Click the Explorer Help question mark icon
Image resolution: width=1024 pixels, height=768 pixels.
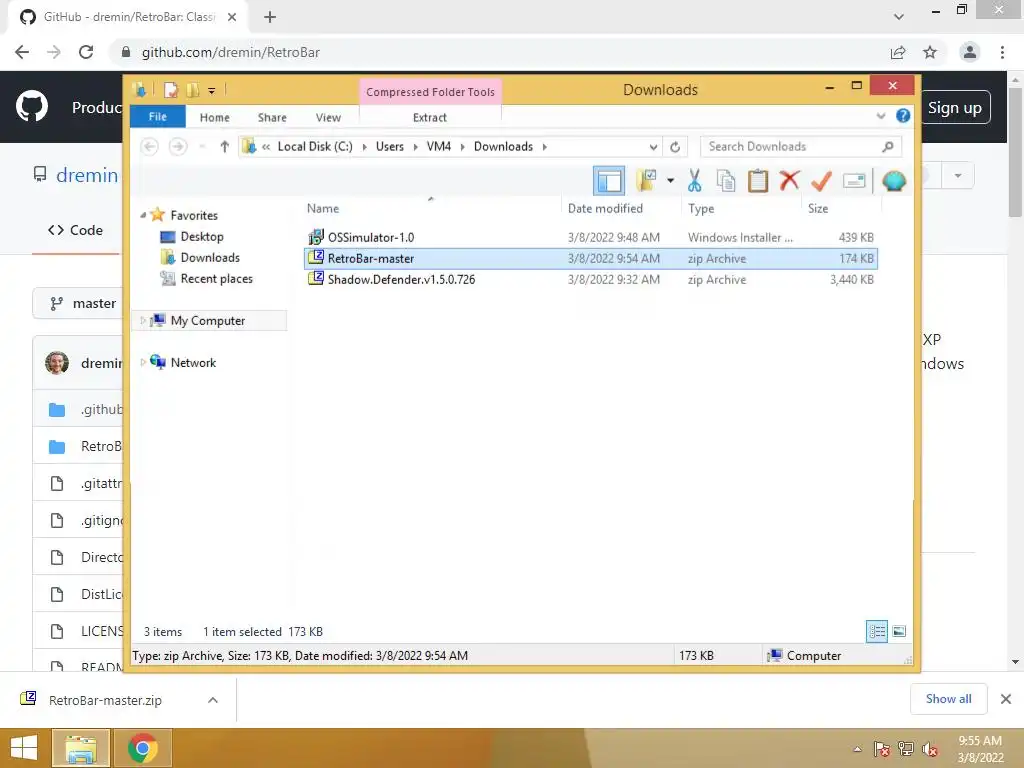pyautogui.click(x=903, y=116)
